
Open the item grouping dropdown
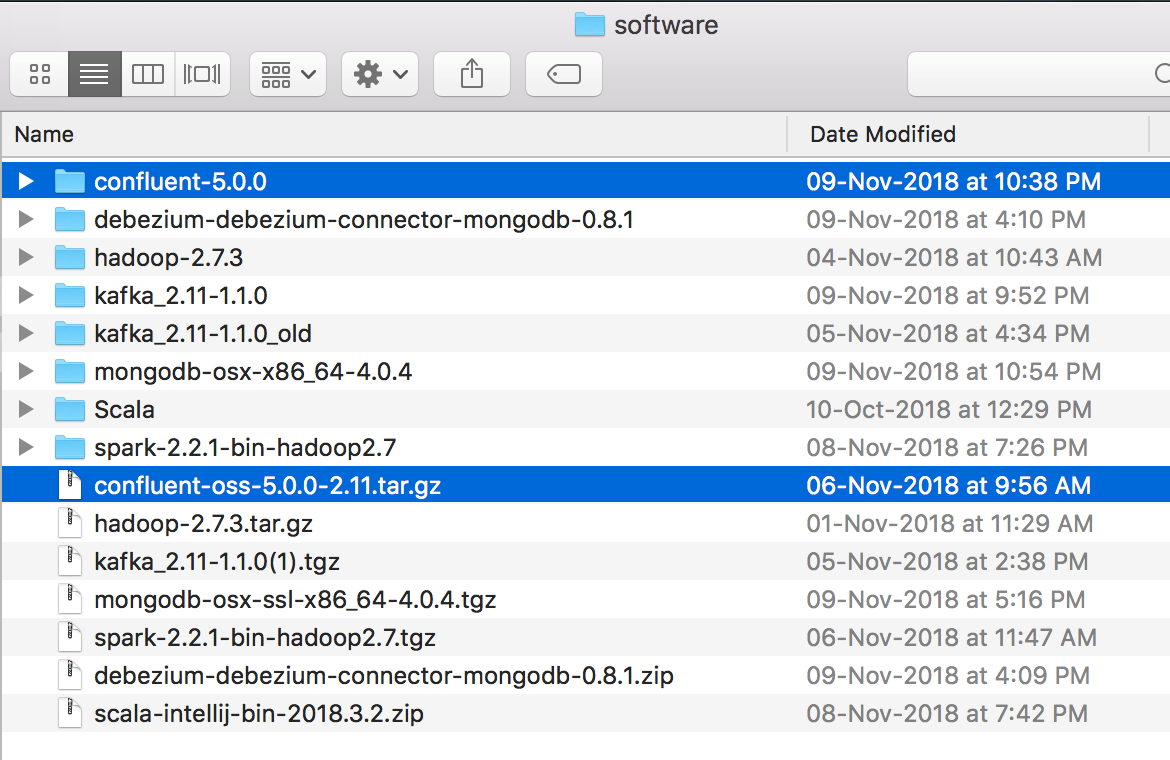click(287, 73)
